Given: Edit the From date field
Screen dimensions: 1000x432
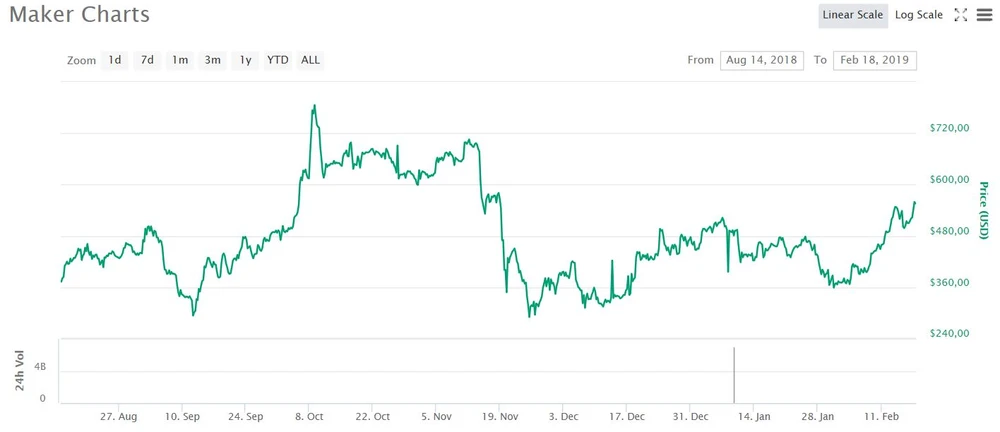Looking at the screenshot, I should click(762, 60).
